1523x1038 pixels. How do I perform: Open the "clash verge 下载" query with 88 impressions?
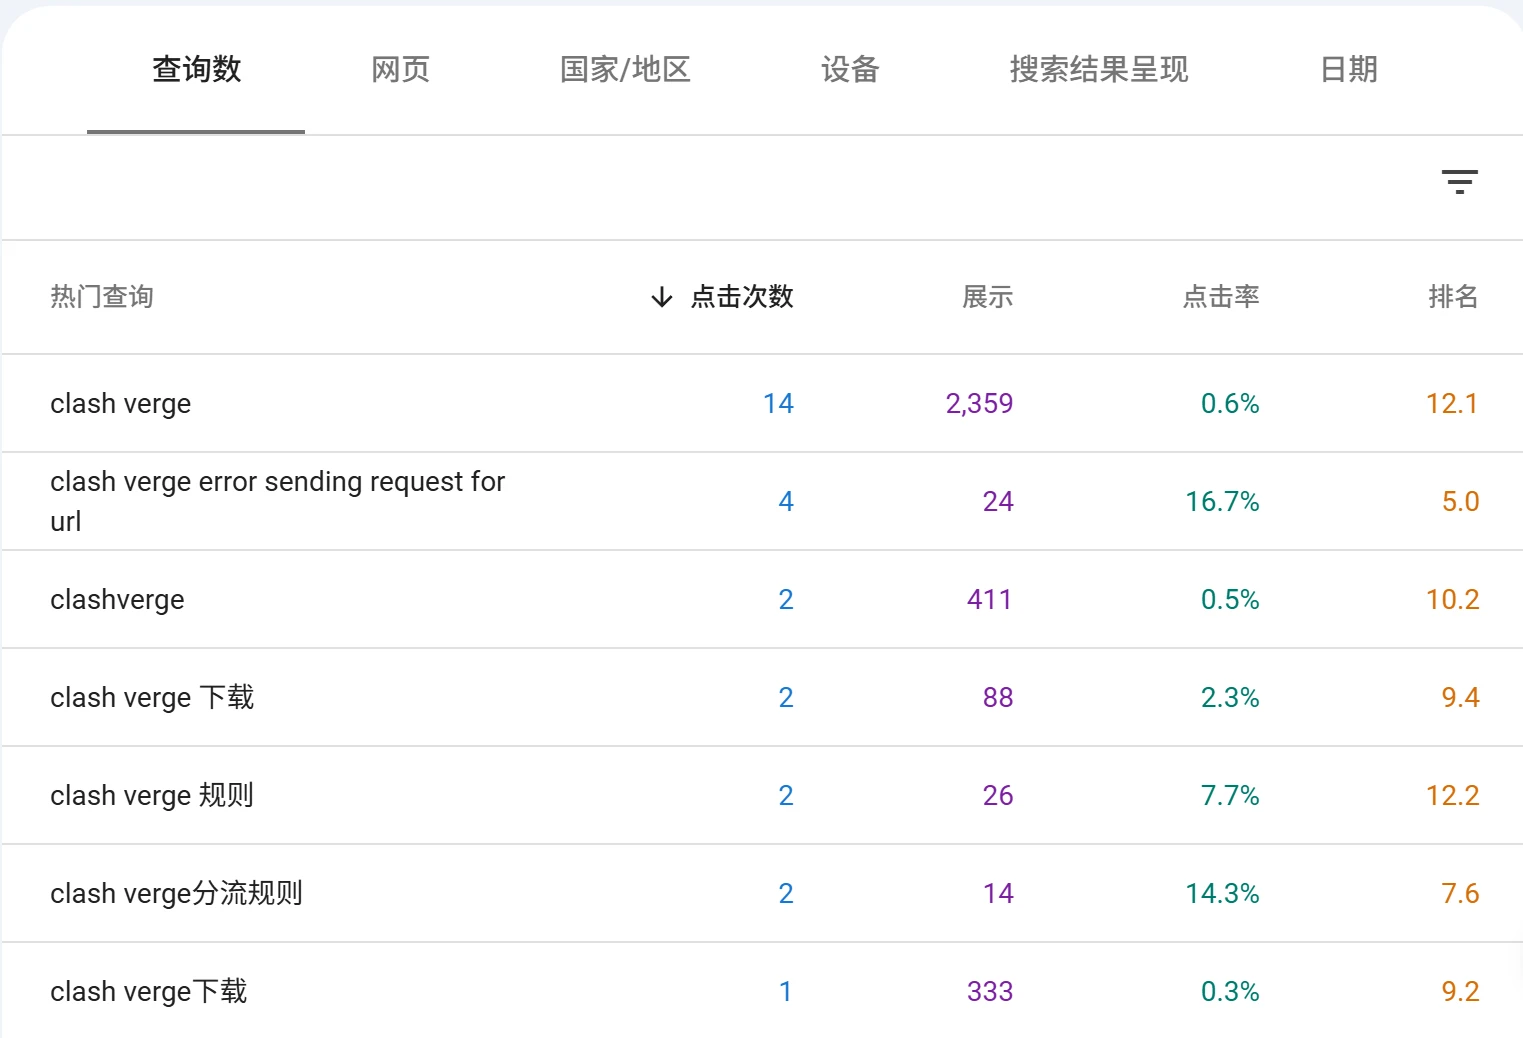152,698
